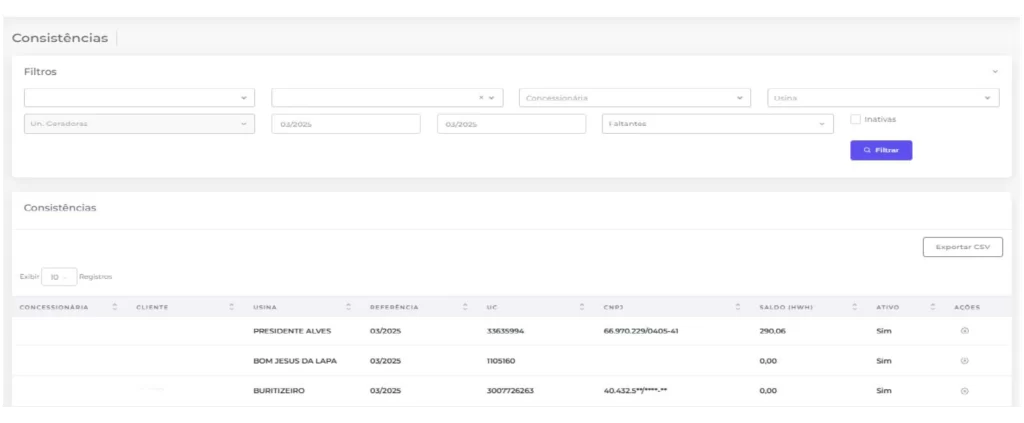Click the action icon for BOM JESUS DA LAPA
1024x423 pixels.
(964, 361)
